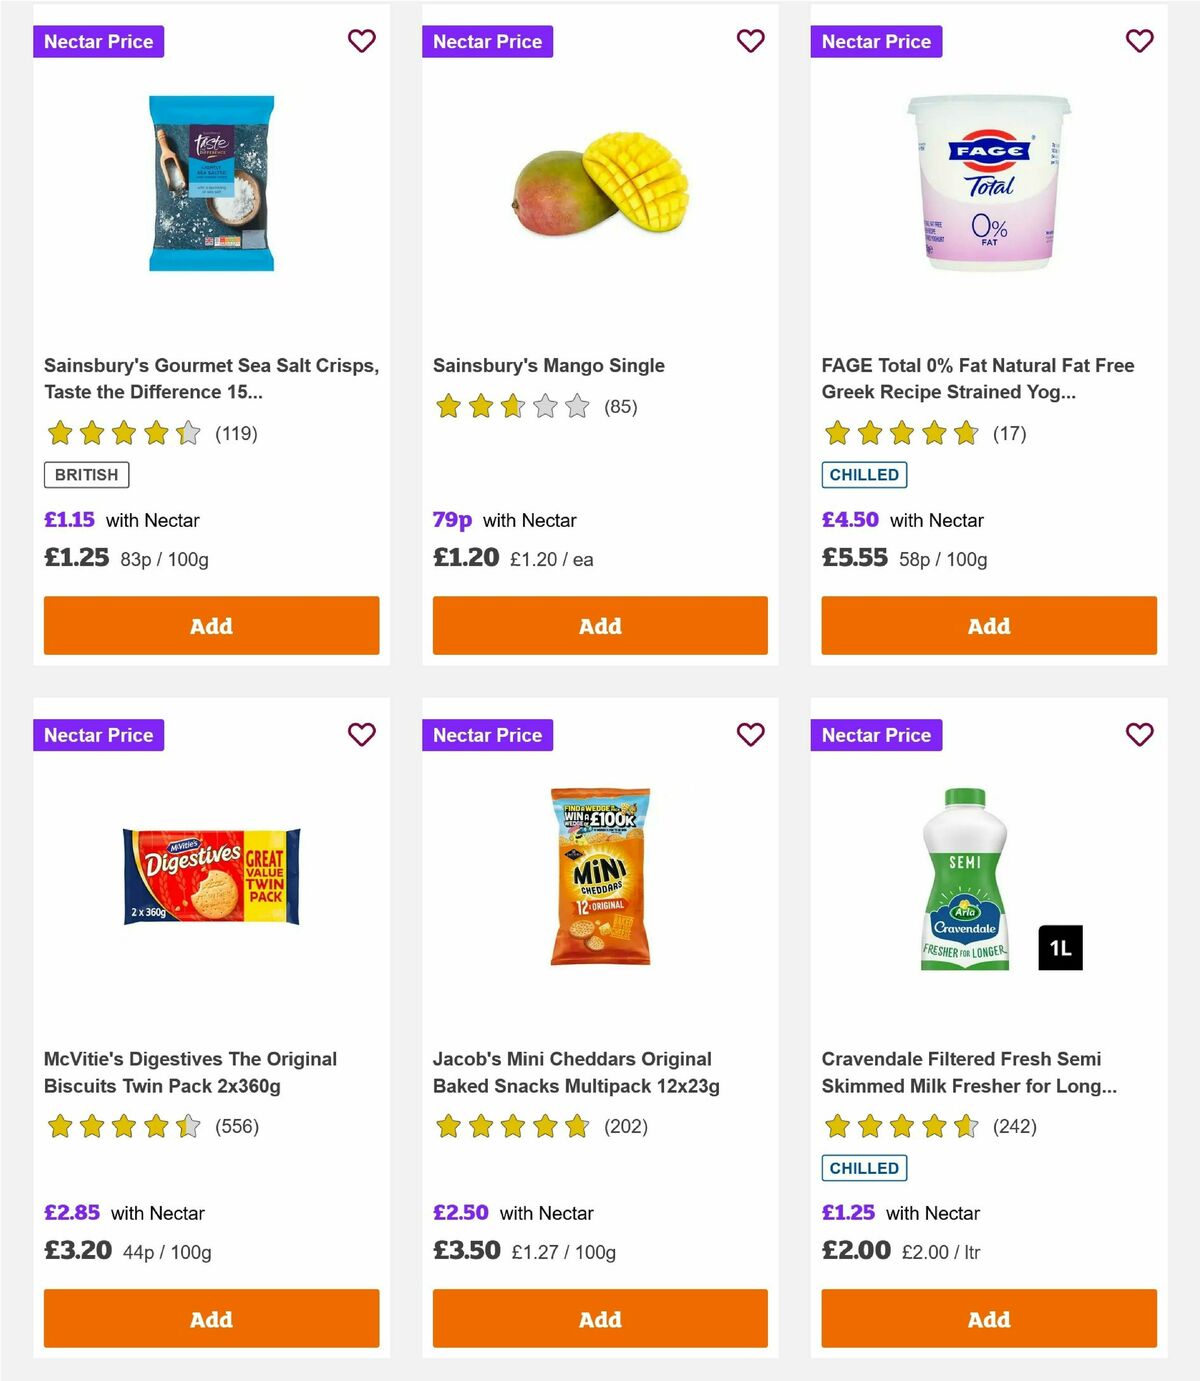Click the Cravendale milk product image
Viewport: 1200px width, 1381px height.
(960, 880)
